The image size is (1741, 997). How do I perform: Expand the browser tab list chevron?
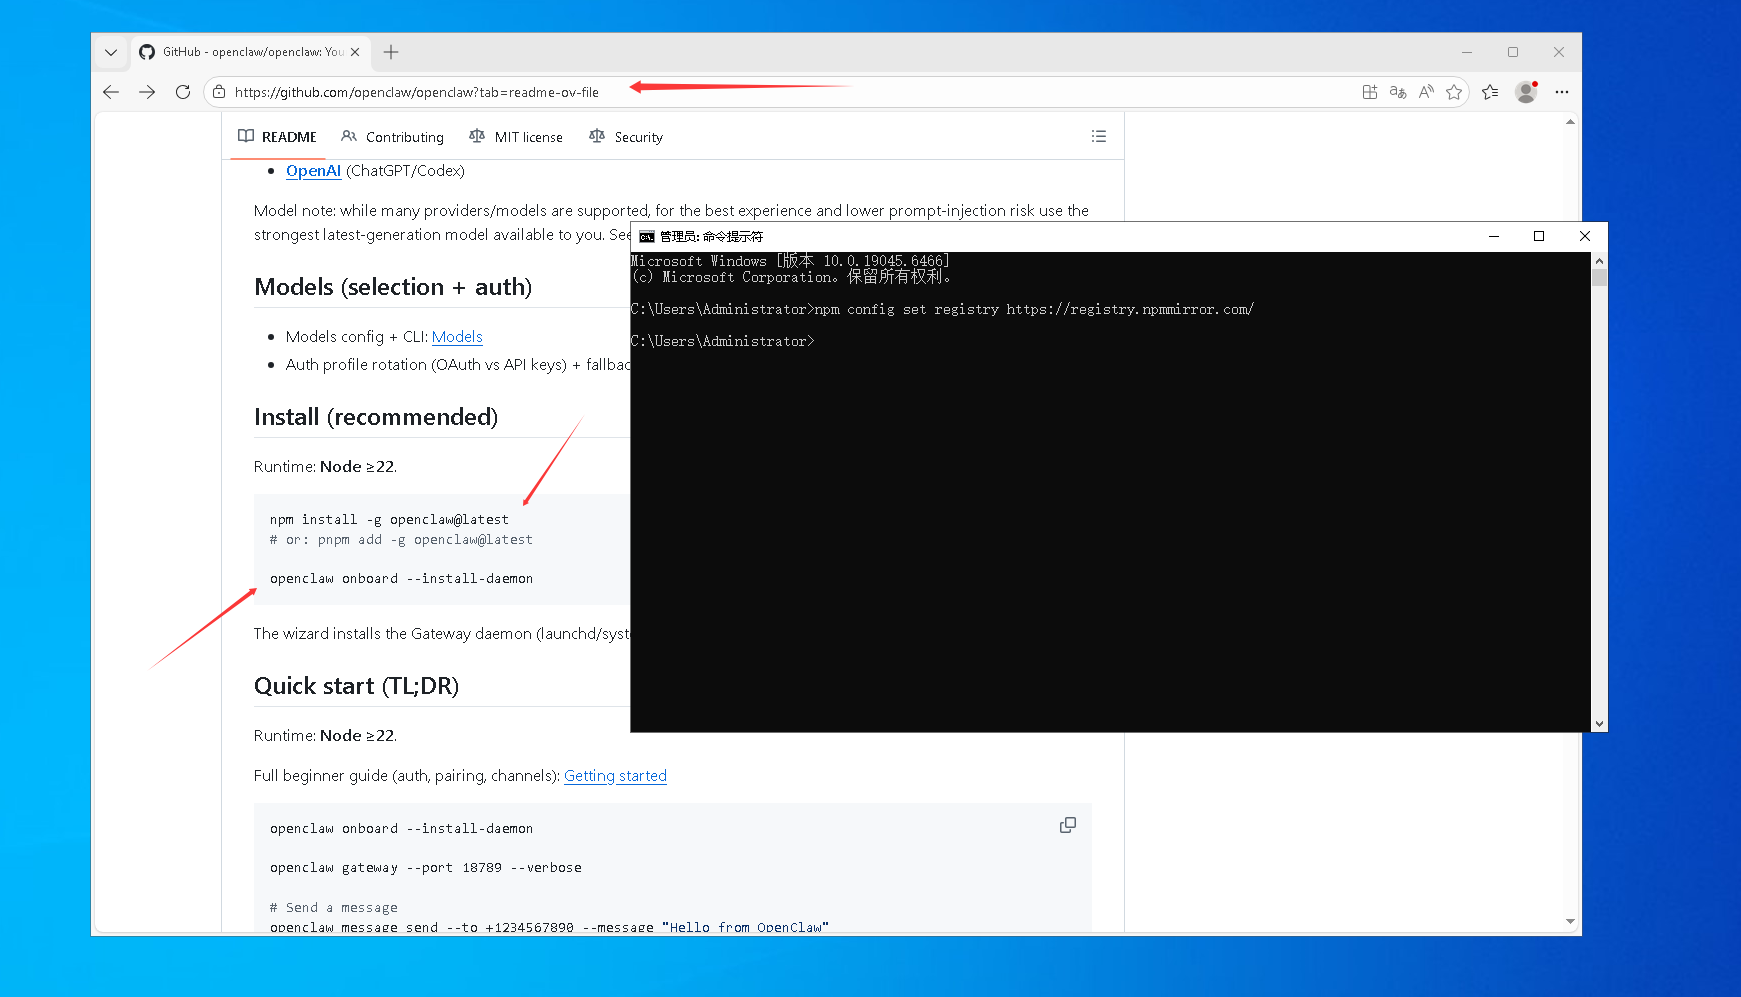pos(111,52)
